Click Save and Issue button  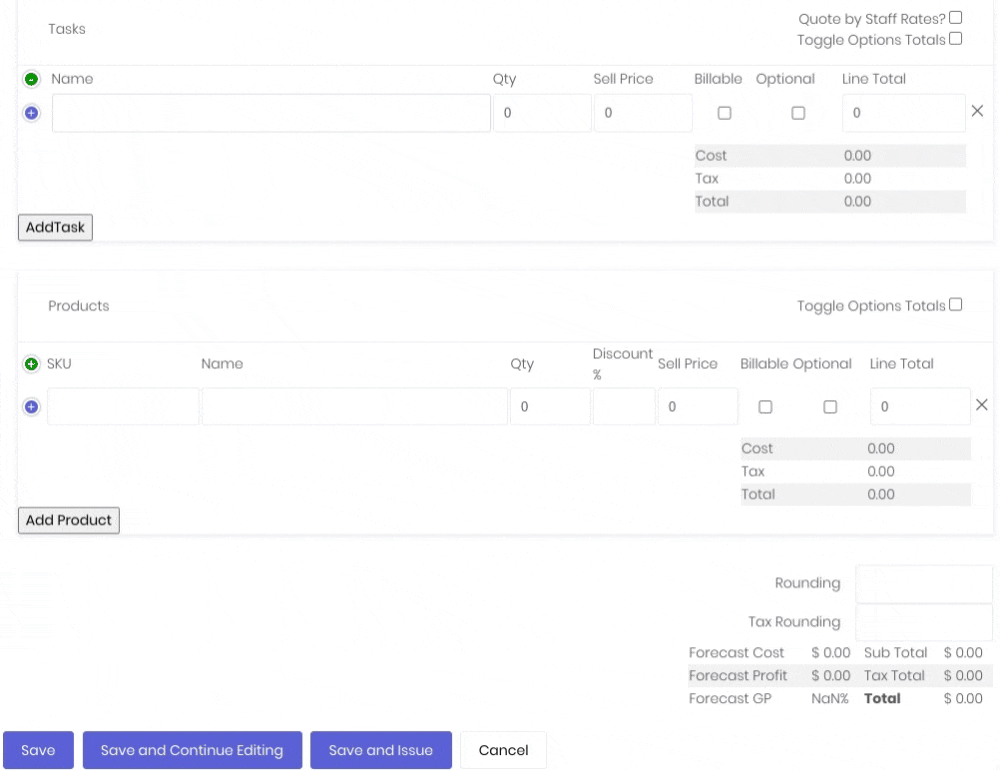pos(381,750)
